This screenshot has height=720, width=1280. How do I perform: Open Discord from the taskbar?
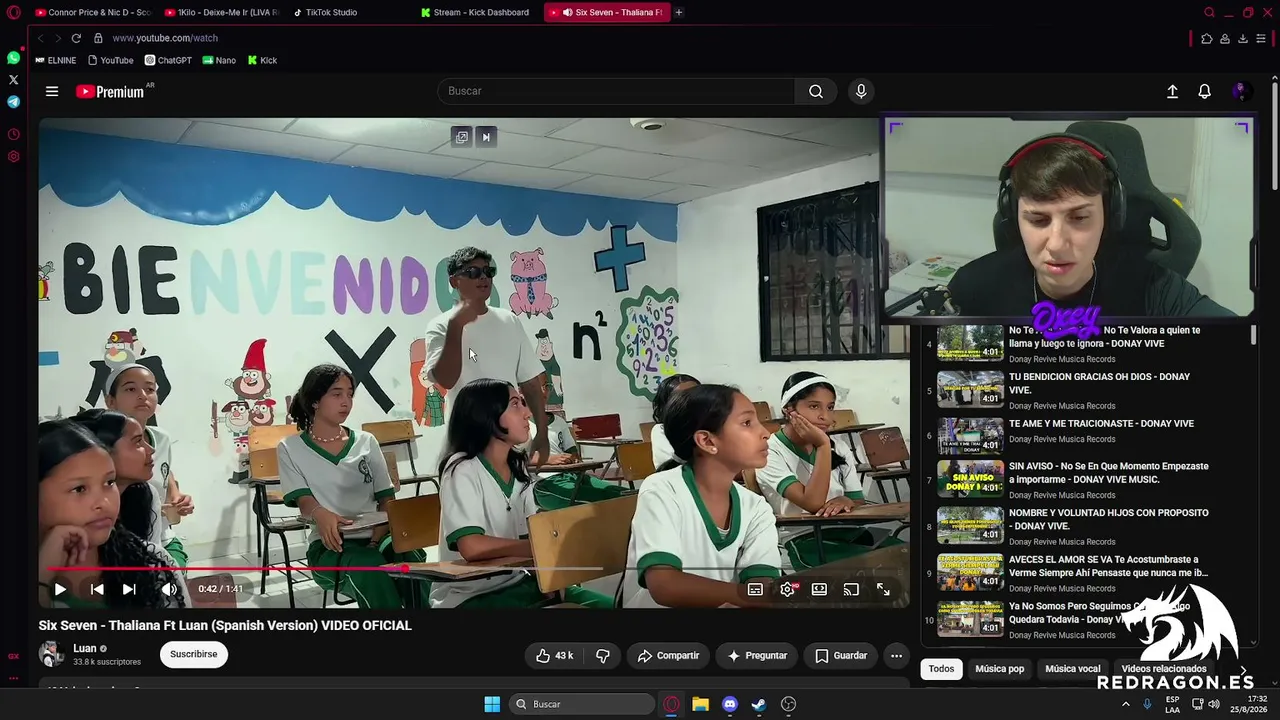tap(730, 704)
